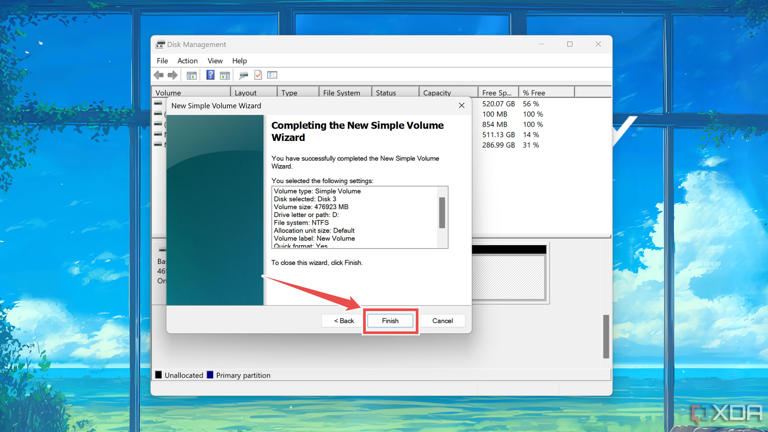The image size is (768, 432).
Task: Open the File menu
Action: [162, 61]
